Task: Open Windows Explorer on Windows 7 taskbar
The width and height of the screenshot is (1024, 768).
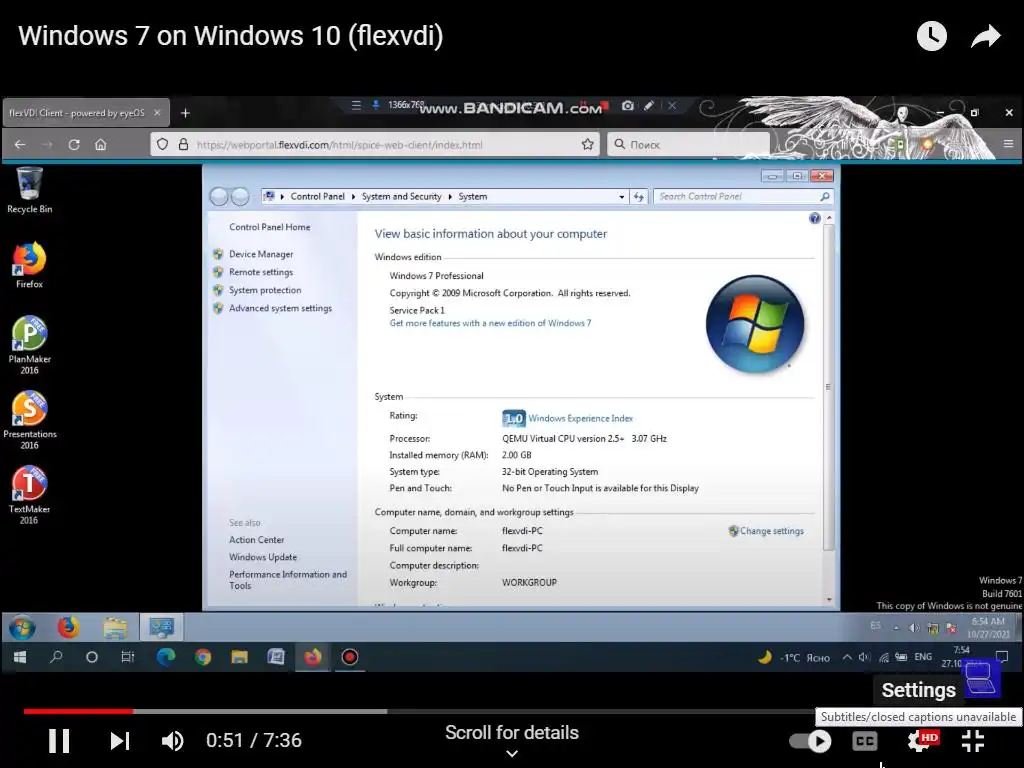Action: click(x=116, y=628)
